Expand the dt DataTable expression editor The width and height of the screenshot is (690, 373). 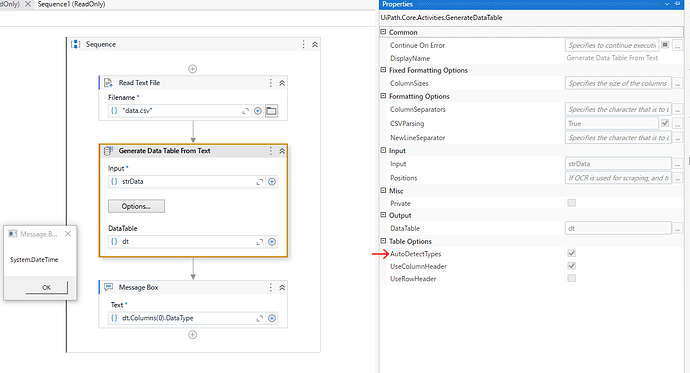(260, 241)
